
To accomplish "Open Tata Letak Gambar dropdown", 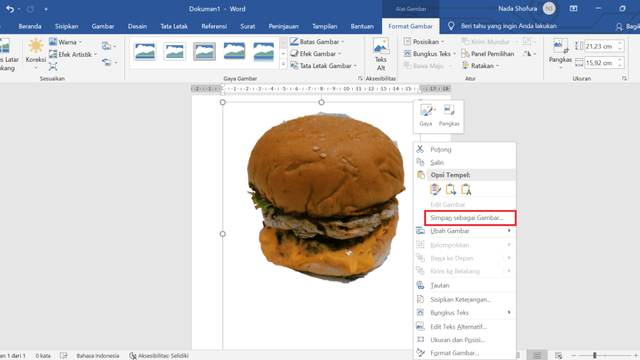I will click(324, 65).
